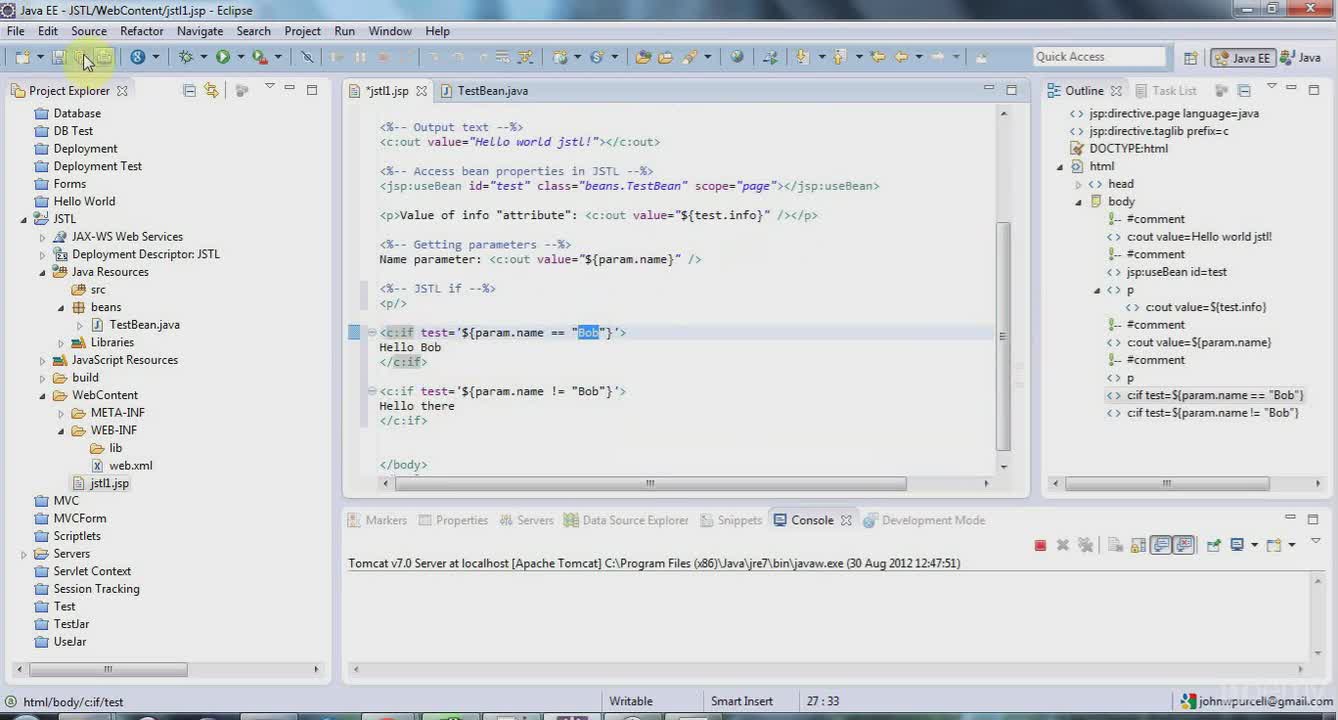This screenshot has width=1338, height=720.
Task: Click the Remove All Terminated Launches icon
Action: click(x=1085, y=545)
